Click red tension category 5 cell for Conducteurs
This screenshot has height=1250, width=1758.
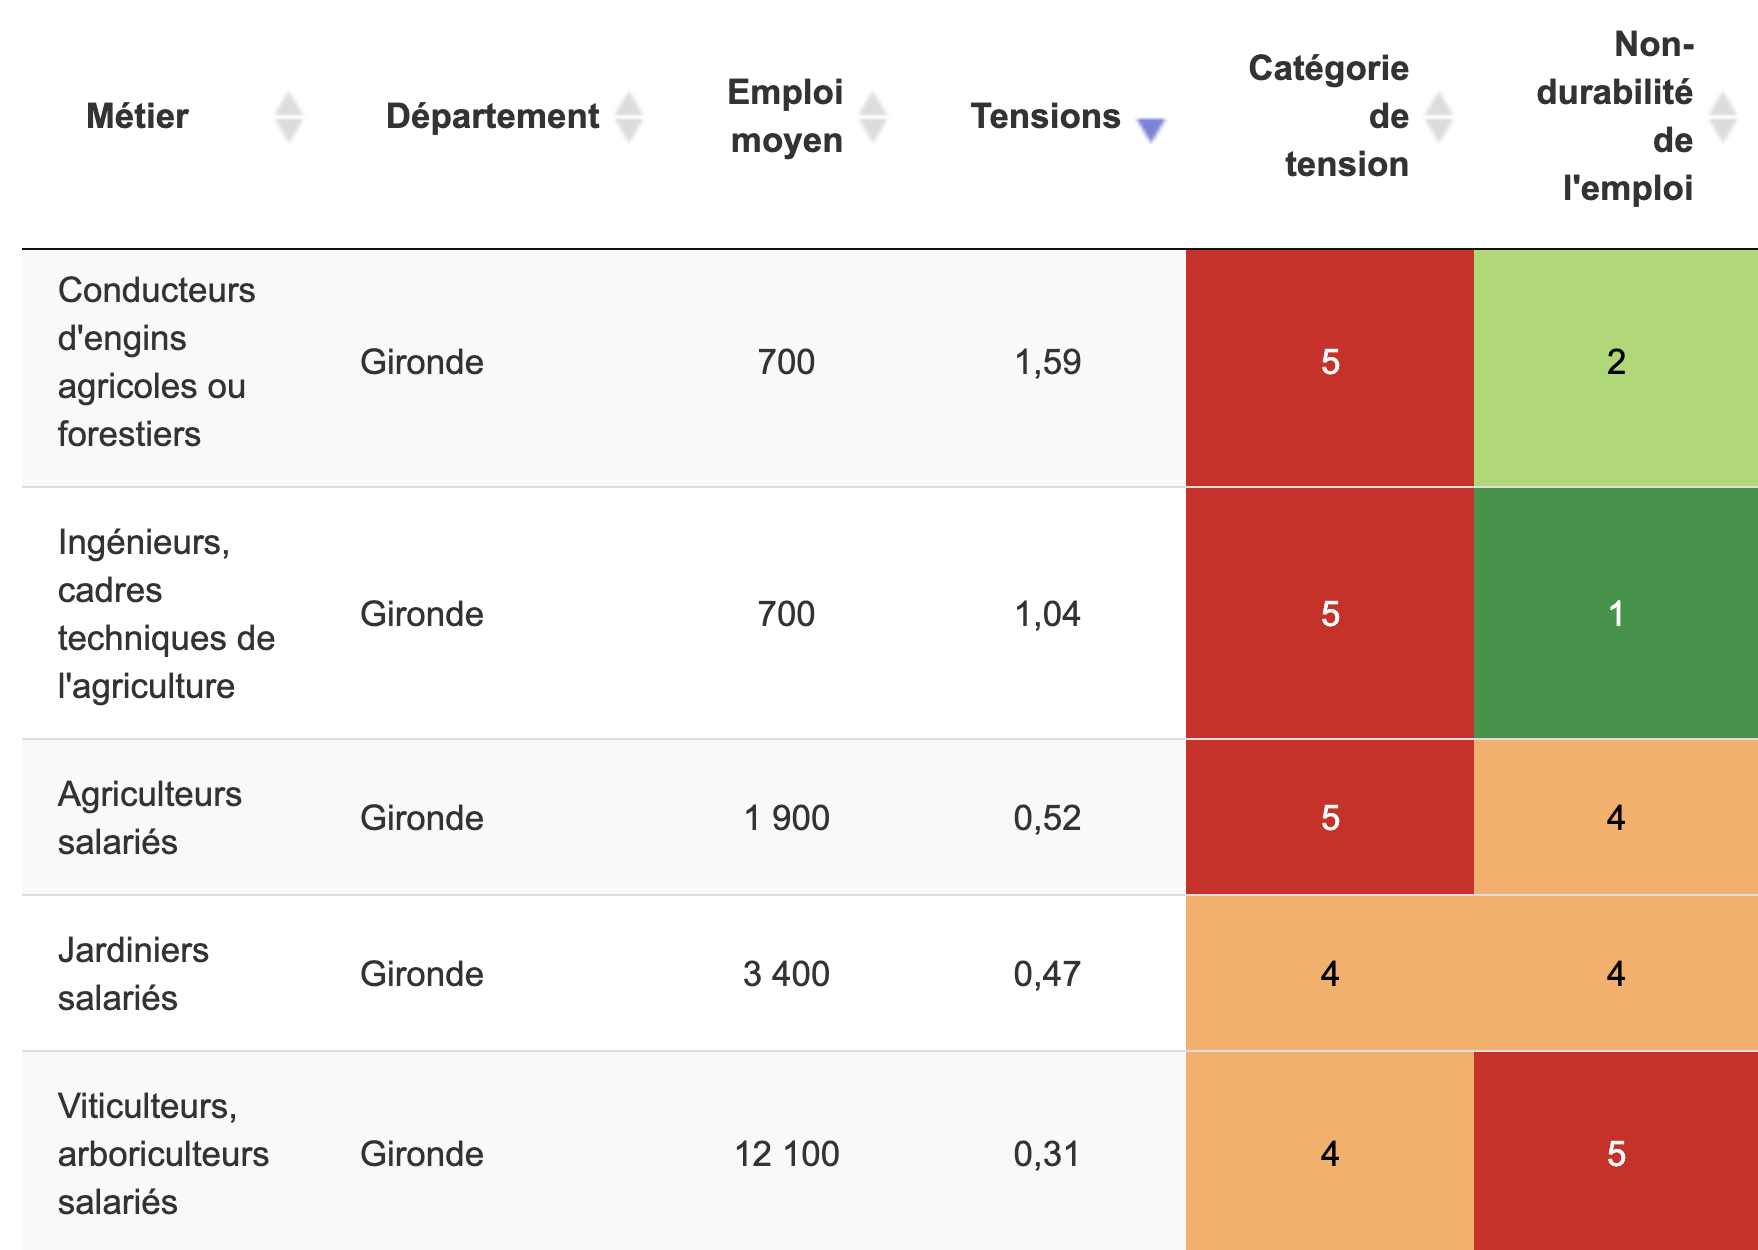click(1329, 362)
